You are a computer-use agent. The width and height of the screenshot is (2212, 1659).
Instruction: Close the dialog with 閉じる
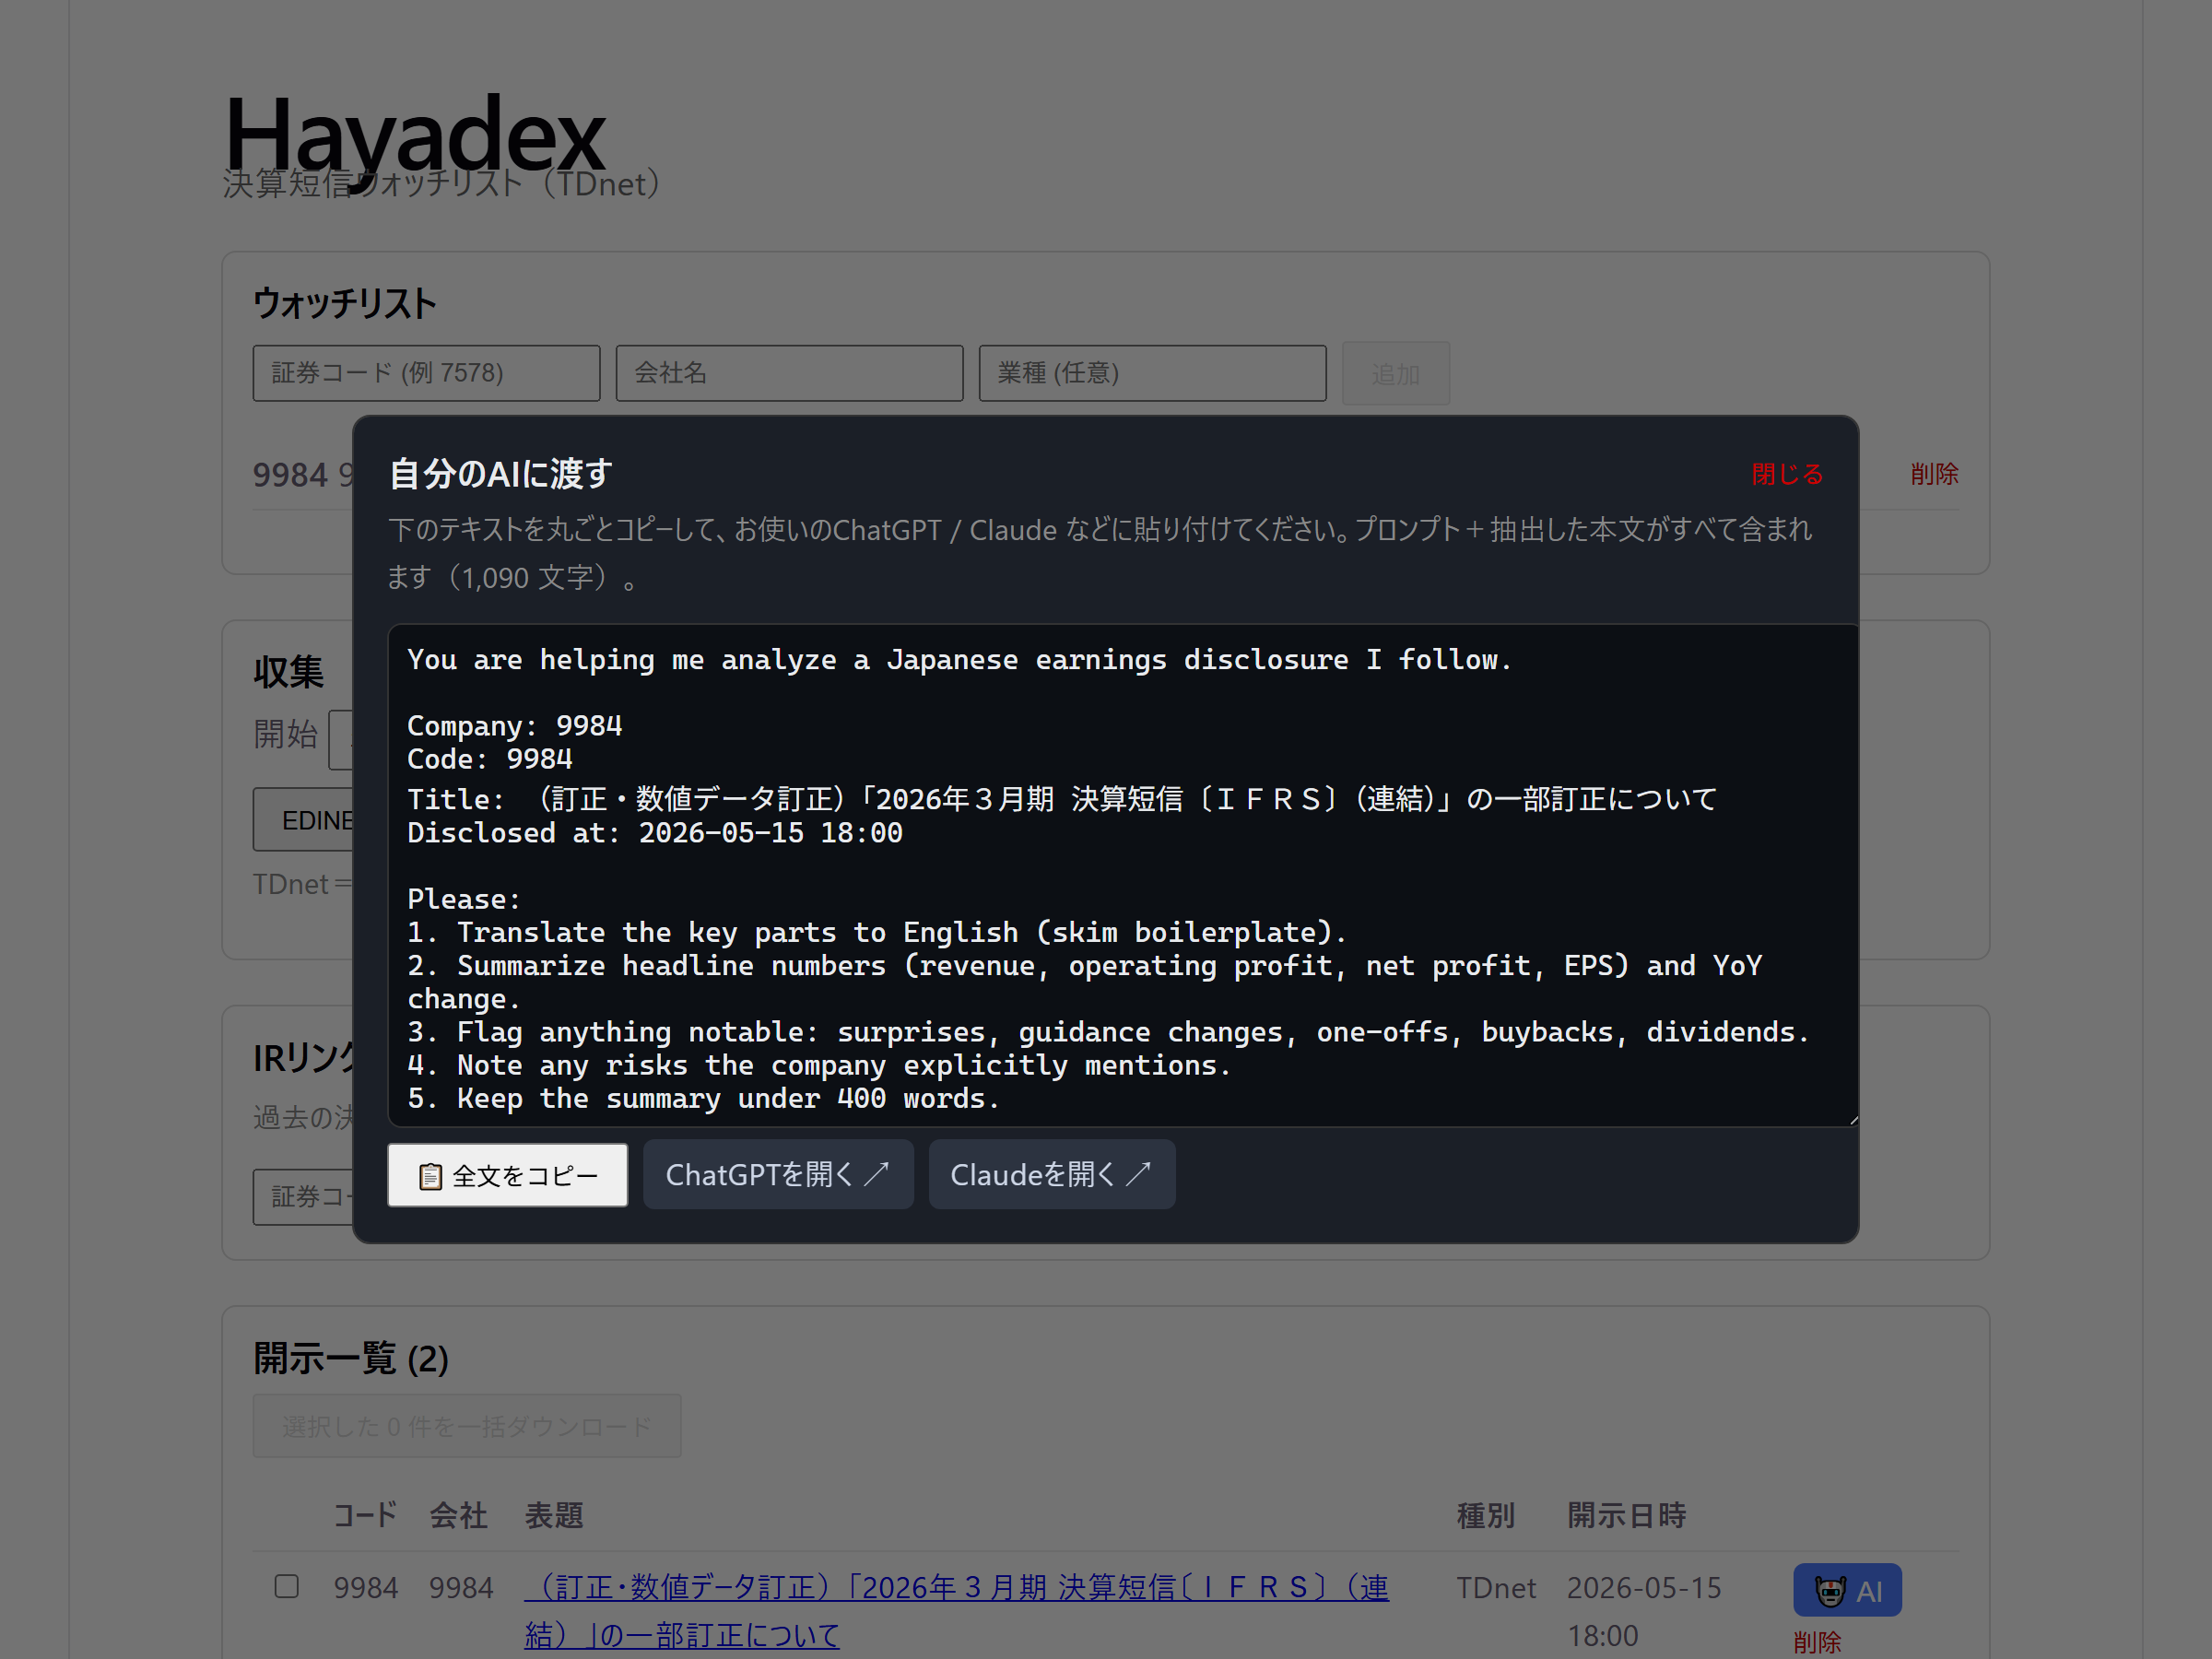pos(1787,474)
